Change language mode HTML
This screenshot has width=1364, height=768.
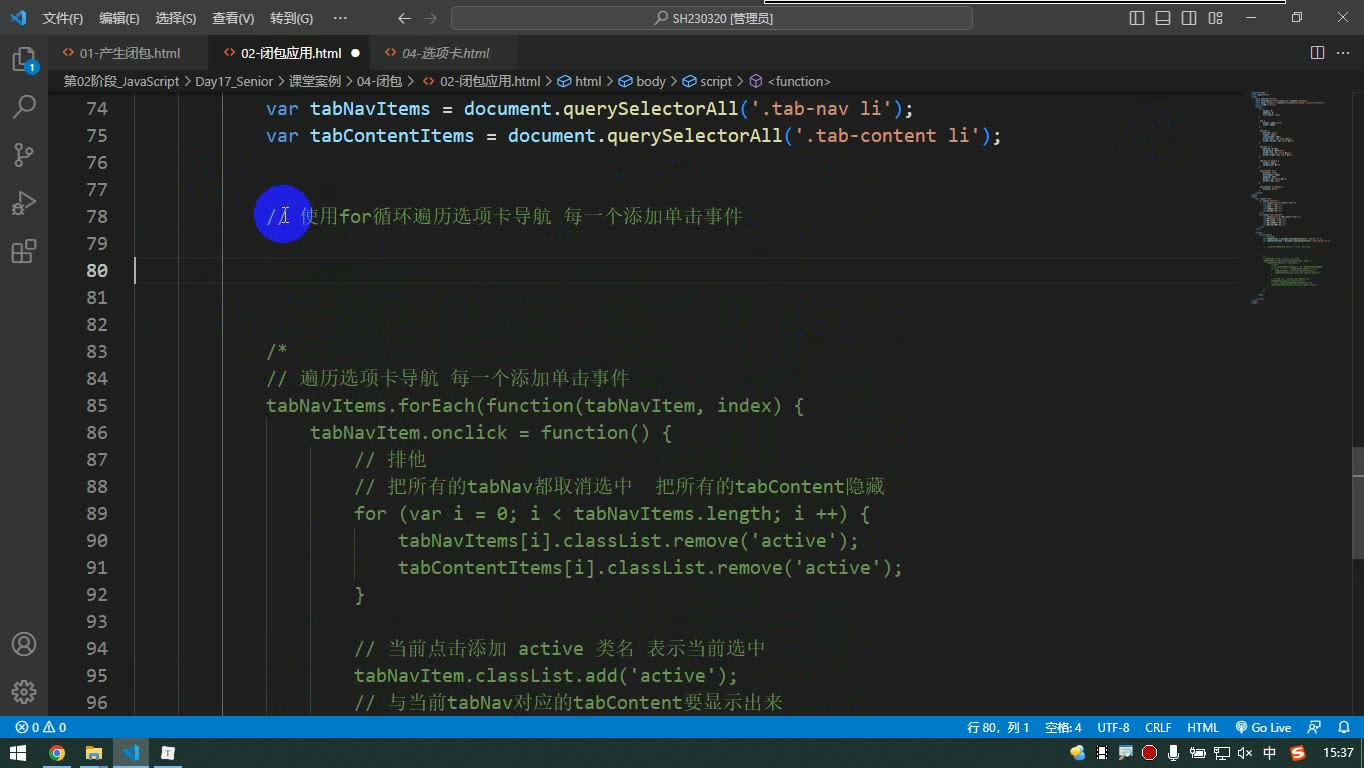tap(1203, 727)
